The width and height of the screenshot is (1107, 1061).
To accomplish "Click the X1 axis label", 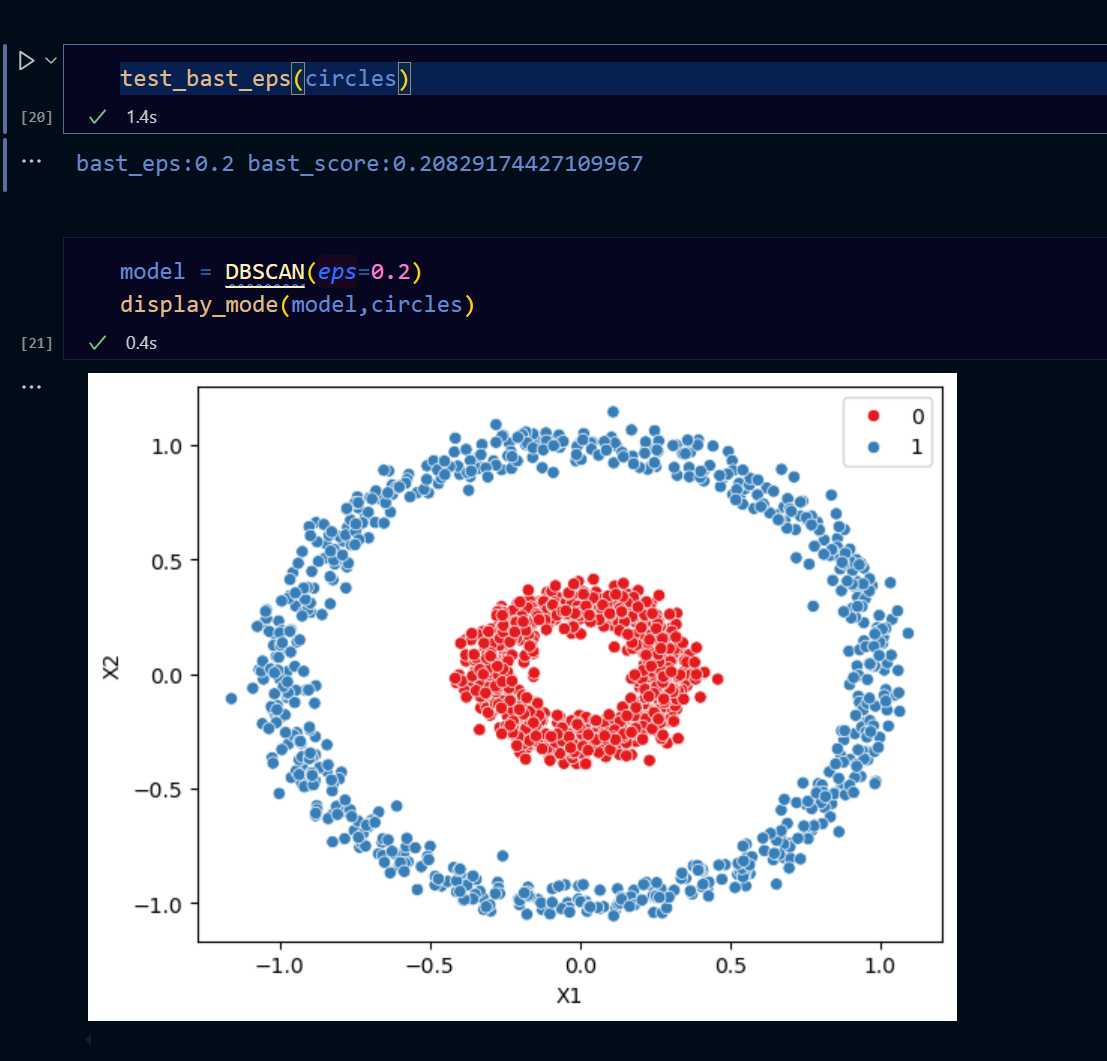I will (568, 995).
